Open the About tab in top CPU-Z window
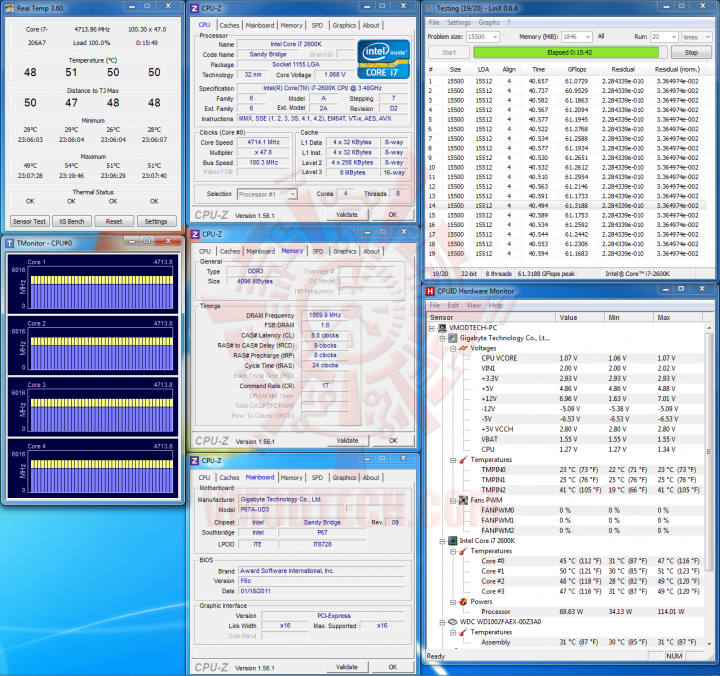720x676 pixels. 371,25
